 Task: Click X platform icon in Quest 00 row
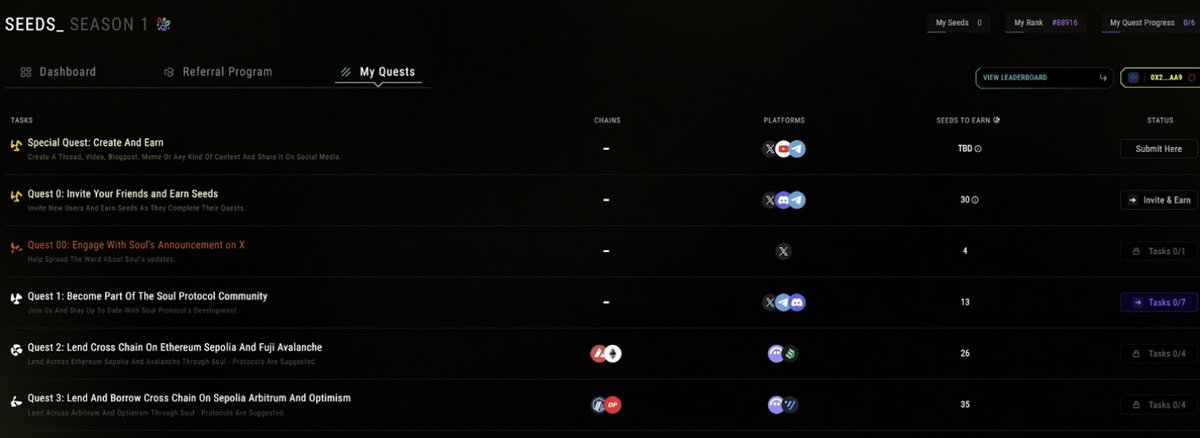pos(784,251)
